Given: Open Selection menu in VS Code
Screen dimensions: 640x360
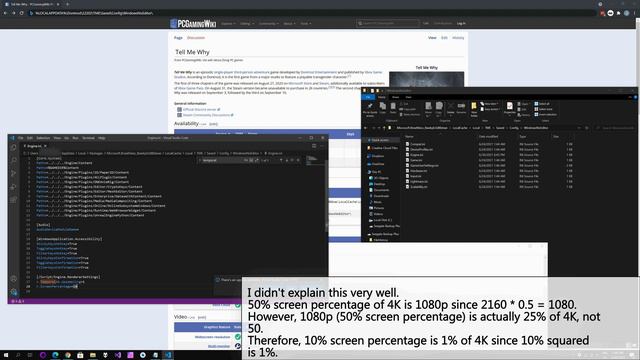Looking at the screenshot, I should coord(43,138).
